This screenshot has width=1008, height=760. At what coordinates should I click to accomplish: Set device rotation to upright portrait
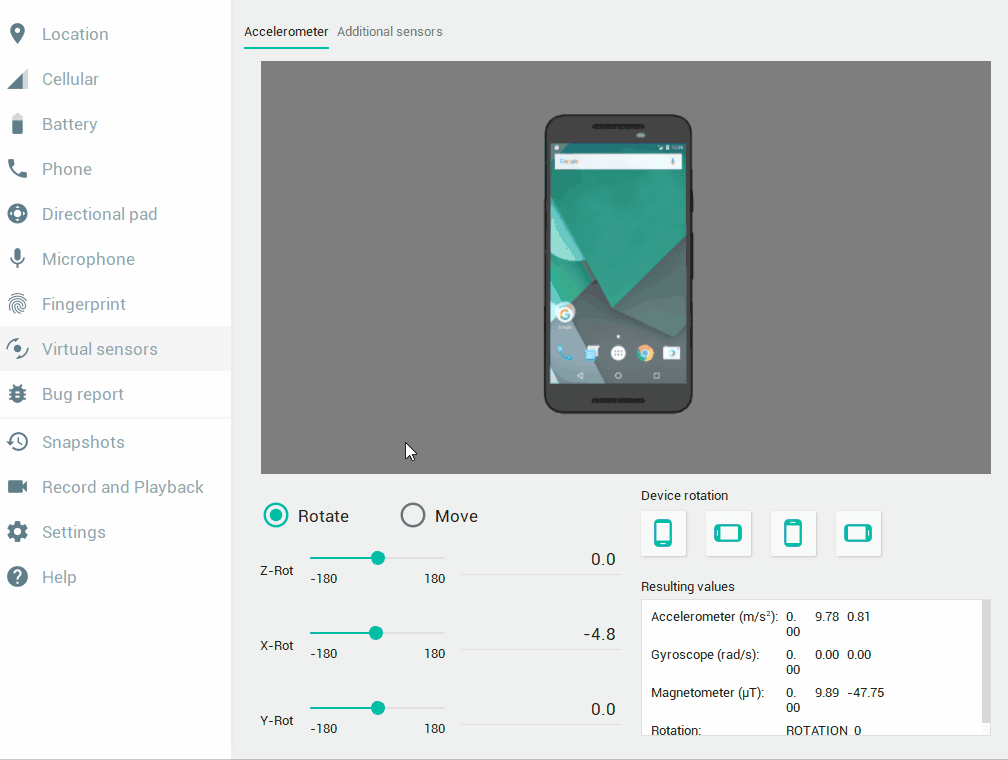(x=663, y=533)
